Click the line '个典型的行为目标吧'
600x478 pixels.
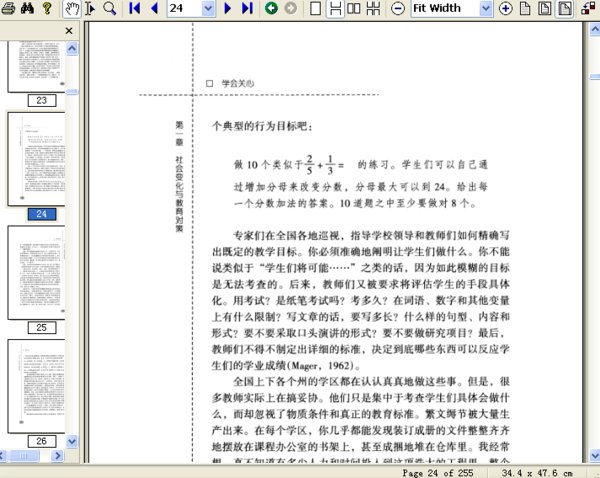point(260,126)
